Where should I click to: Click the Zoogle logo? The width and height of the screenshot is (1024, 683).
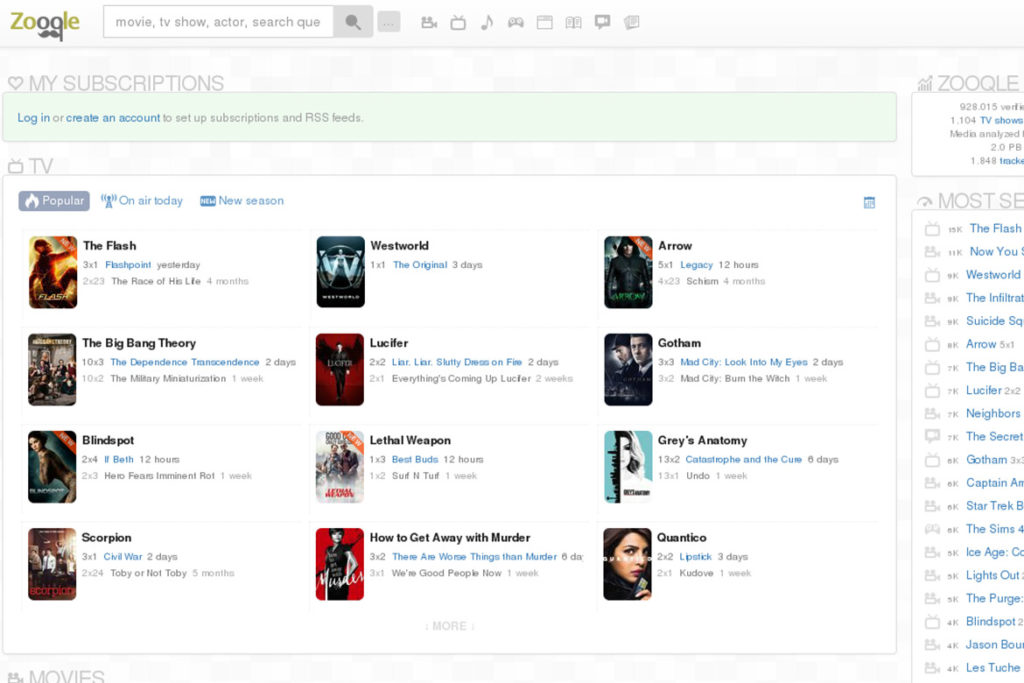click(x=45, y=24)
